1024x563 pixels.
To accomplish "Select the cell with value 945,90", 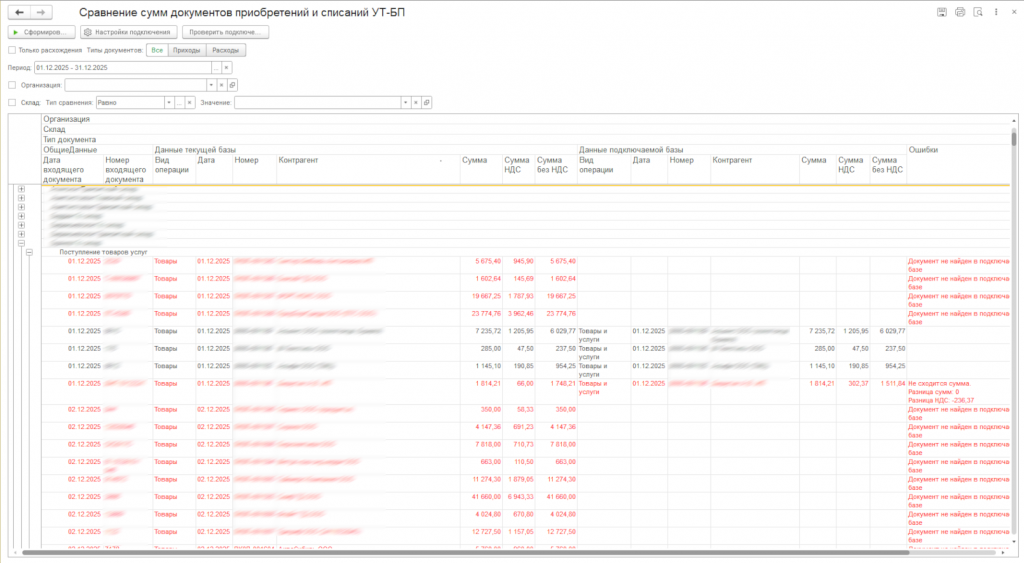I will 518,265.
